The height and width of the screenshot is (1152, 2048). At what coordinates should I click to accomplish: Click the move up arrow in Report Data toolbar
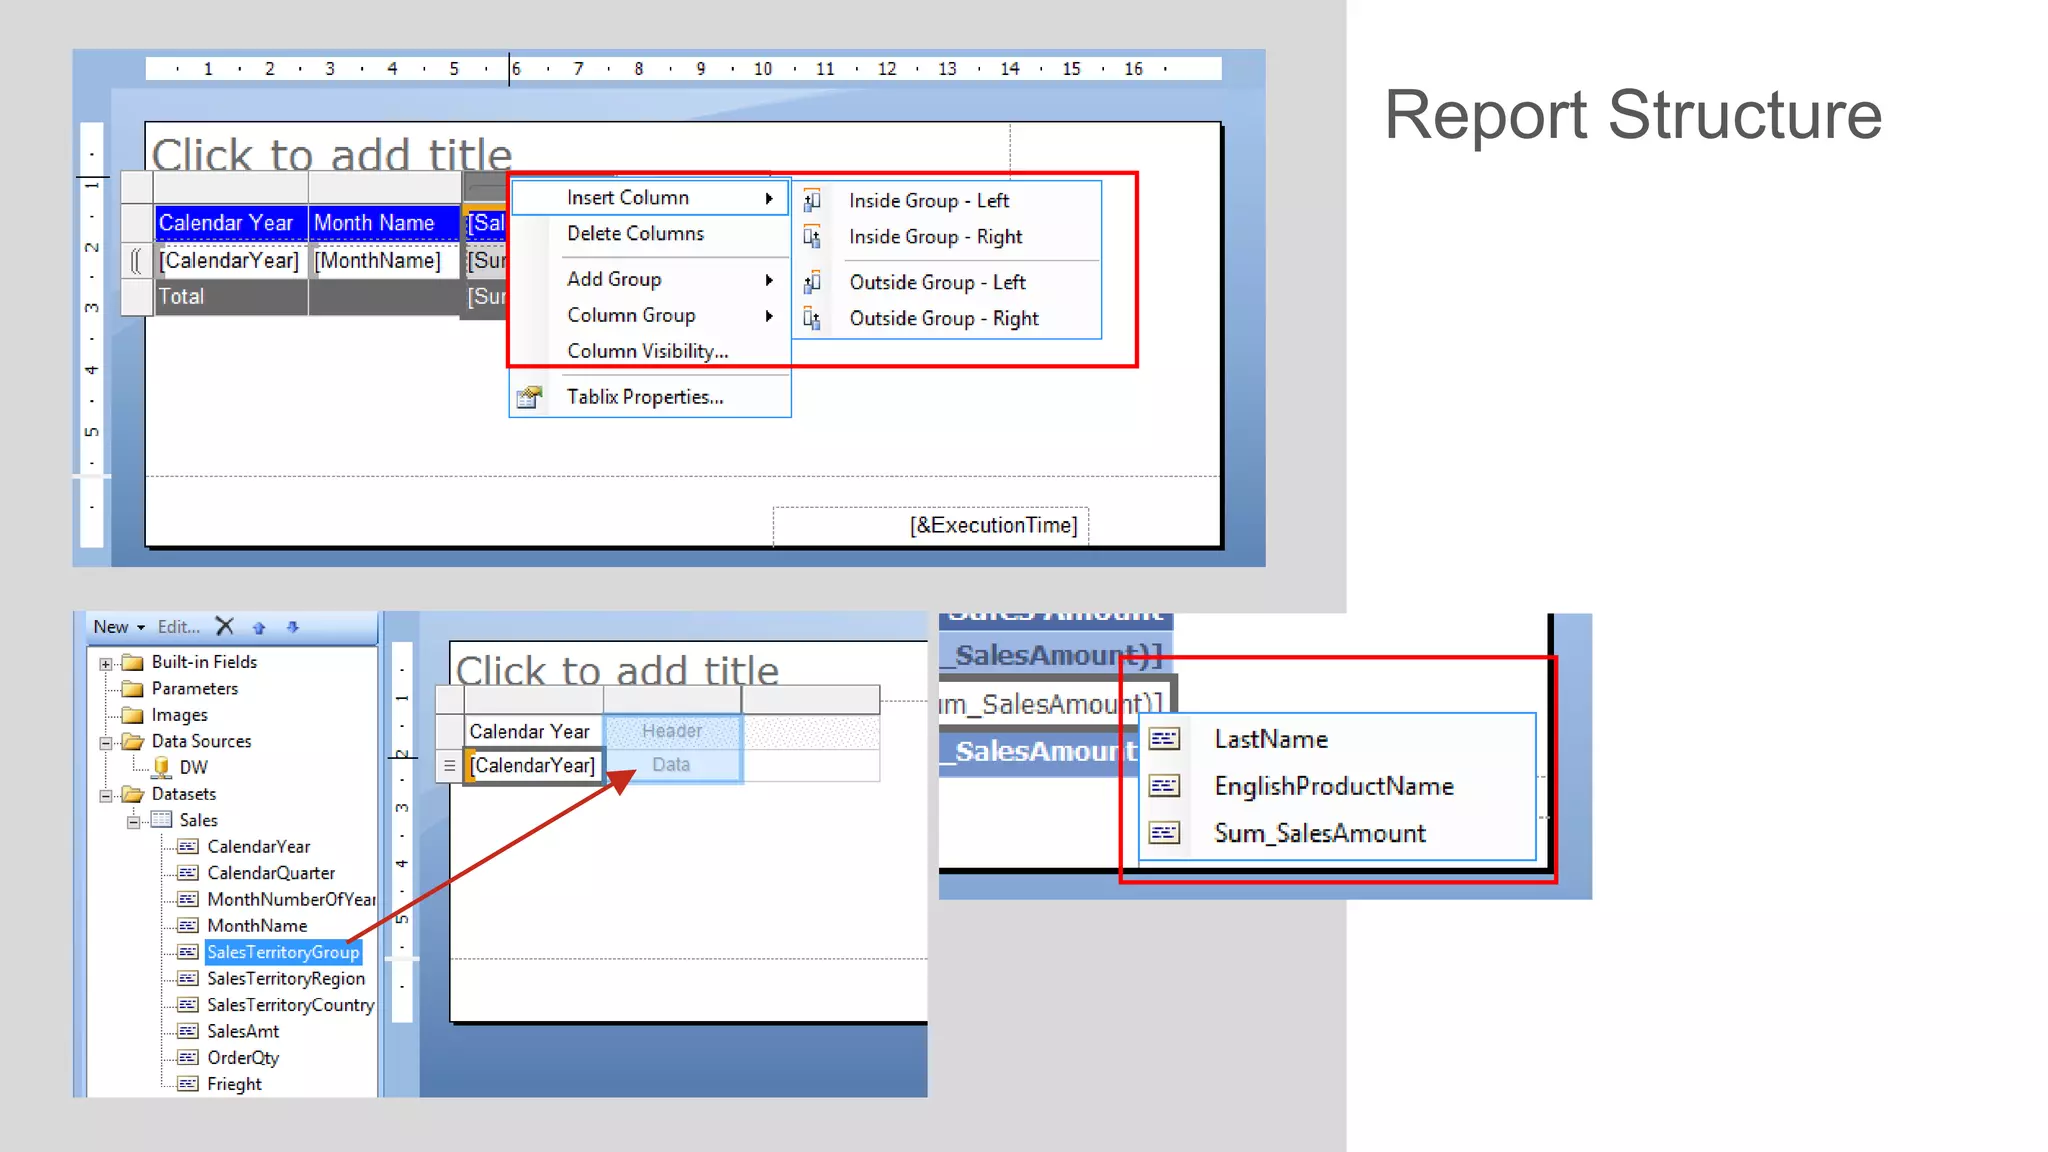coord(259,628)
